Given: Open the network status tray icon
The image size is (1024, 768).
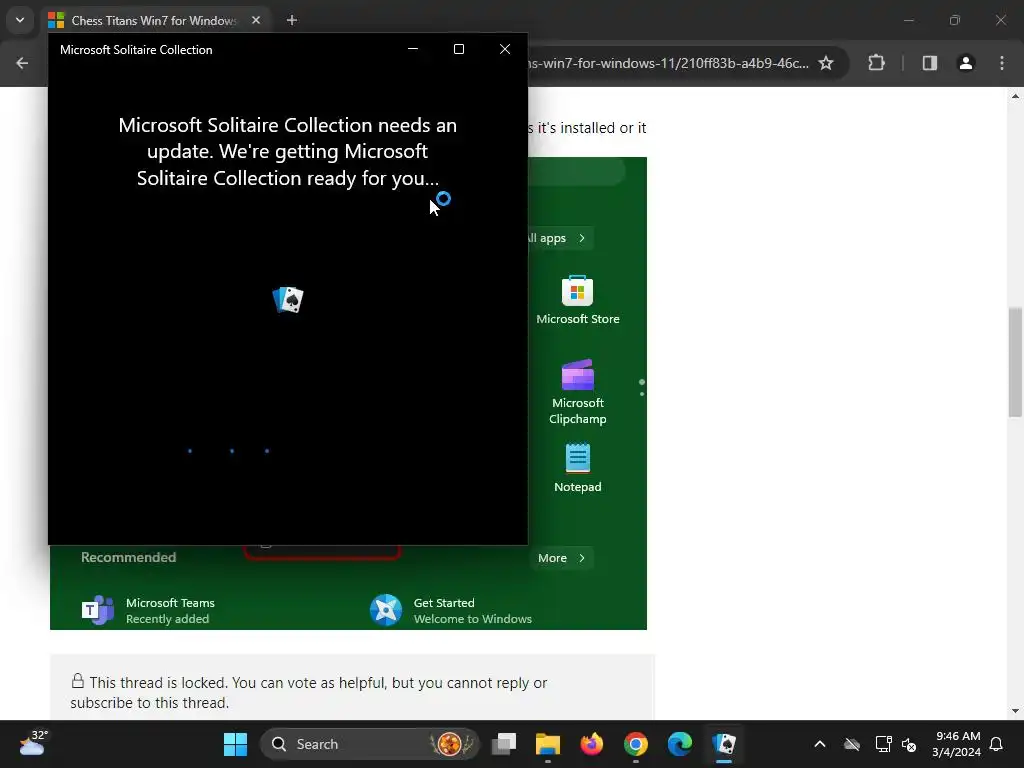Looking at the screenshot, I should tap(883, 744).
